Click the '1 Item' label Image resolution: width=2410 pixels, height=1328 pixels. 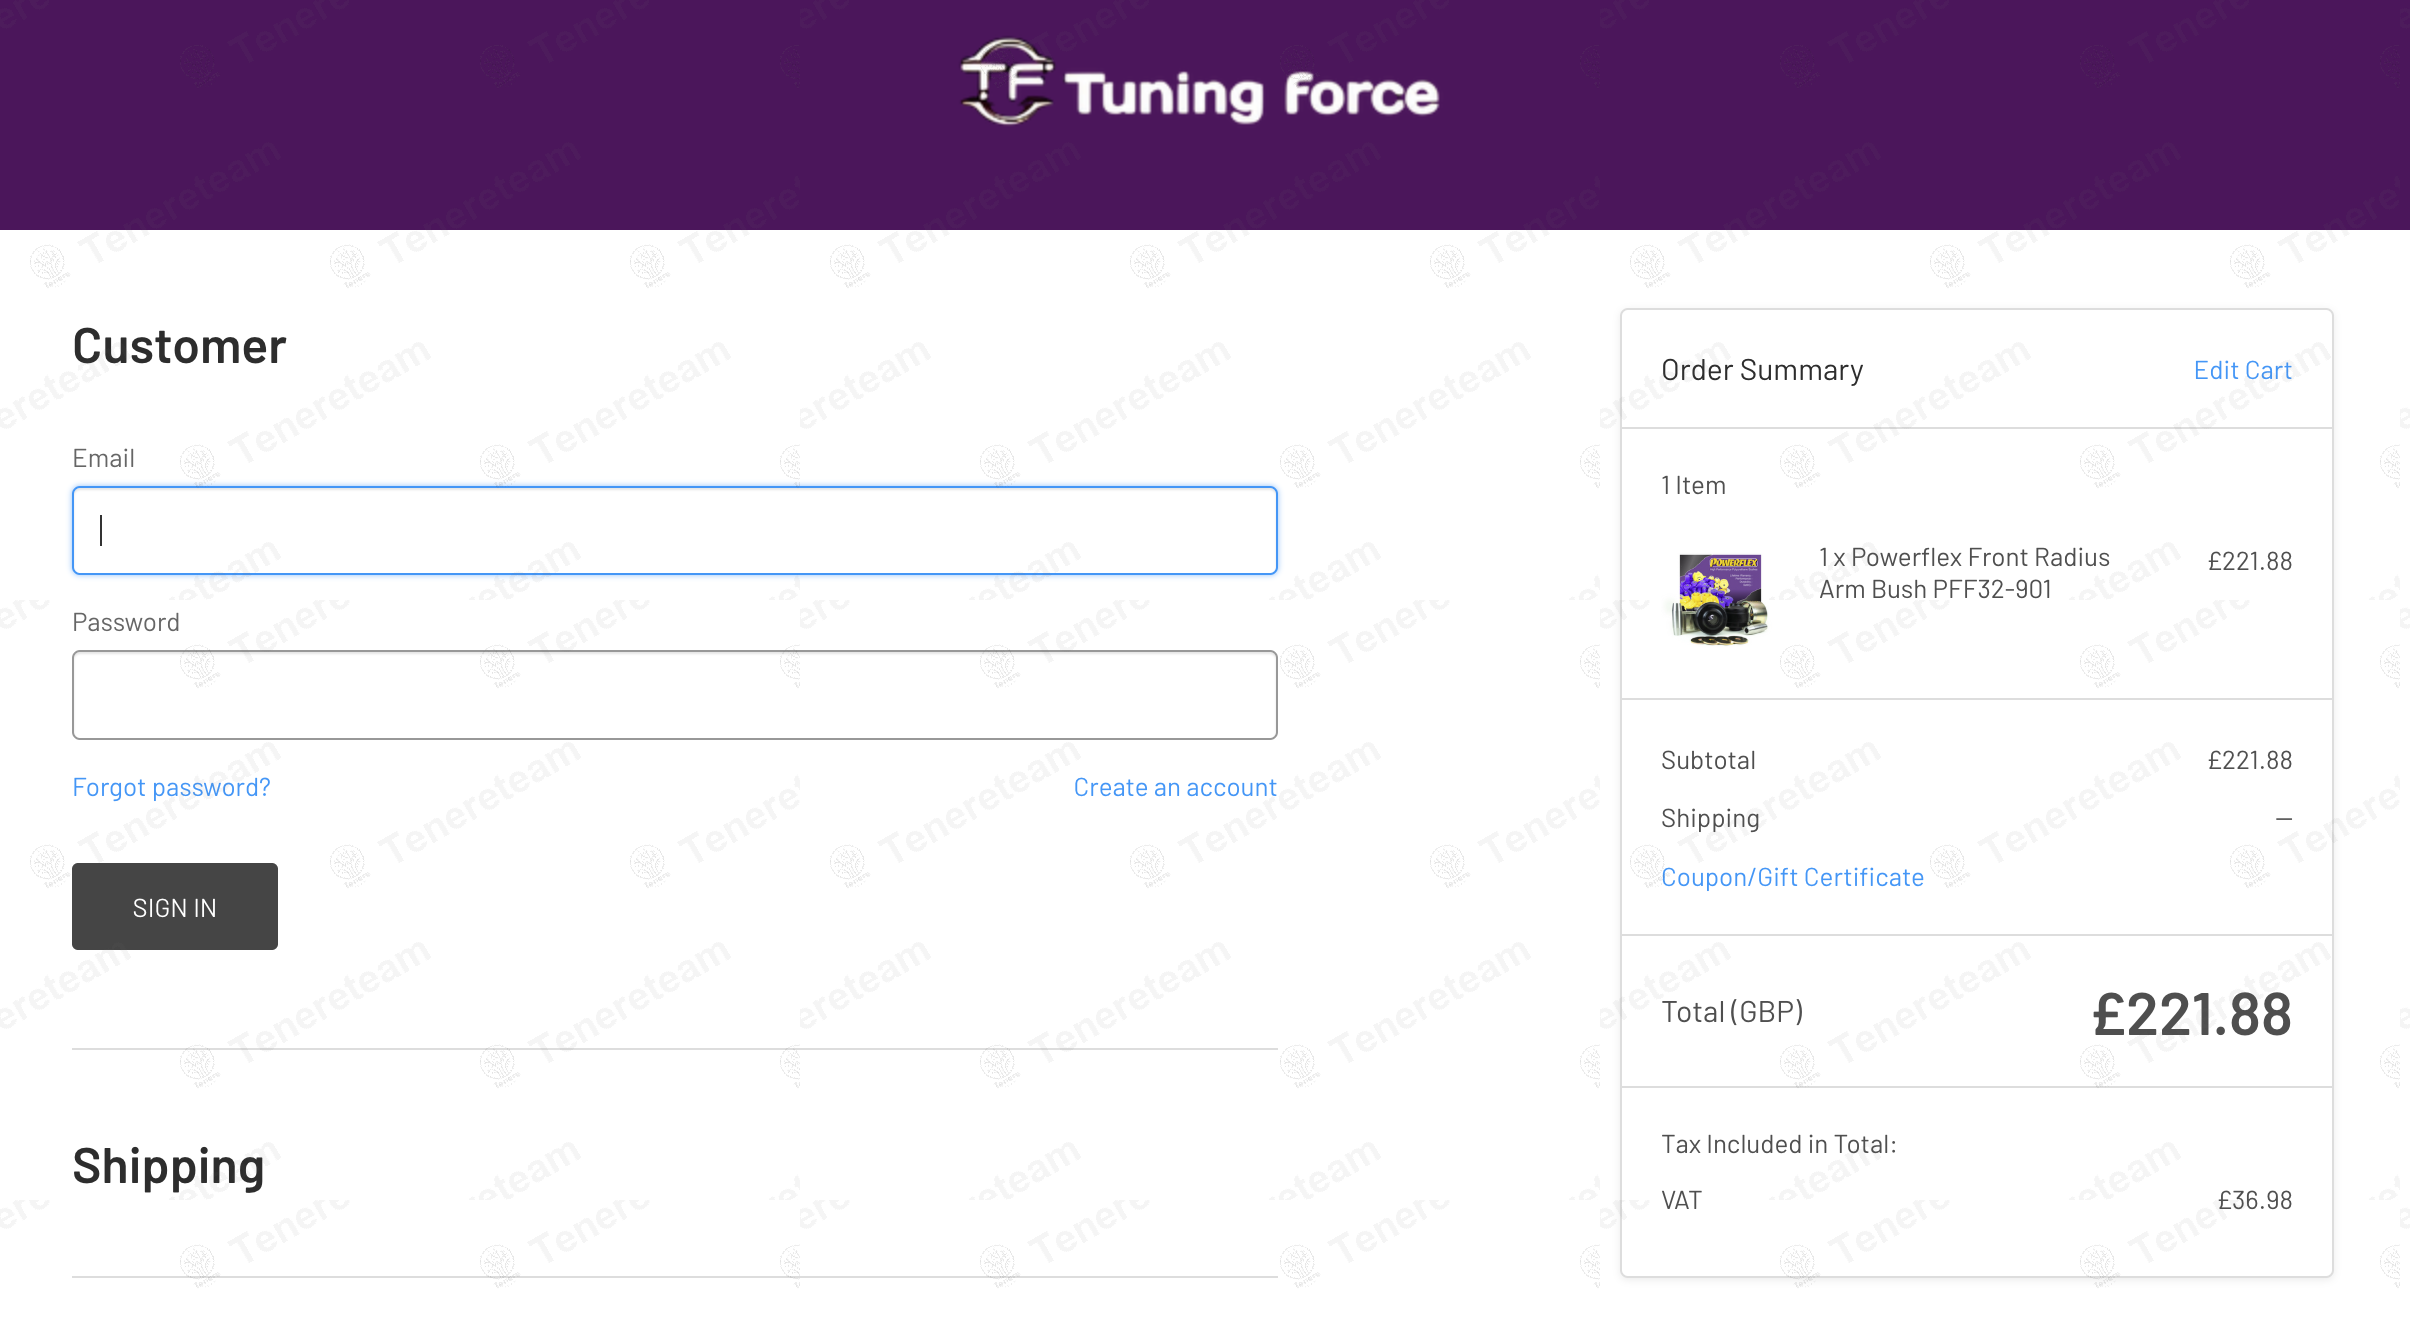coord(1693,485)
